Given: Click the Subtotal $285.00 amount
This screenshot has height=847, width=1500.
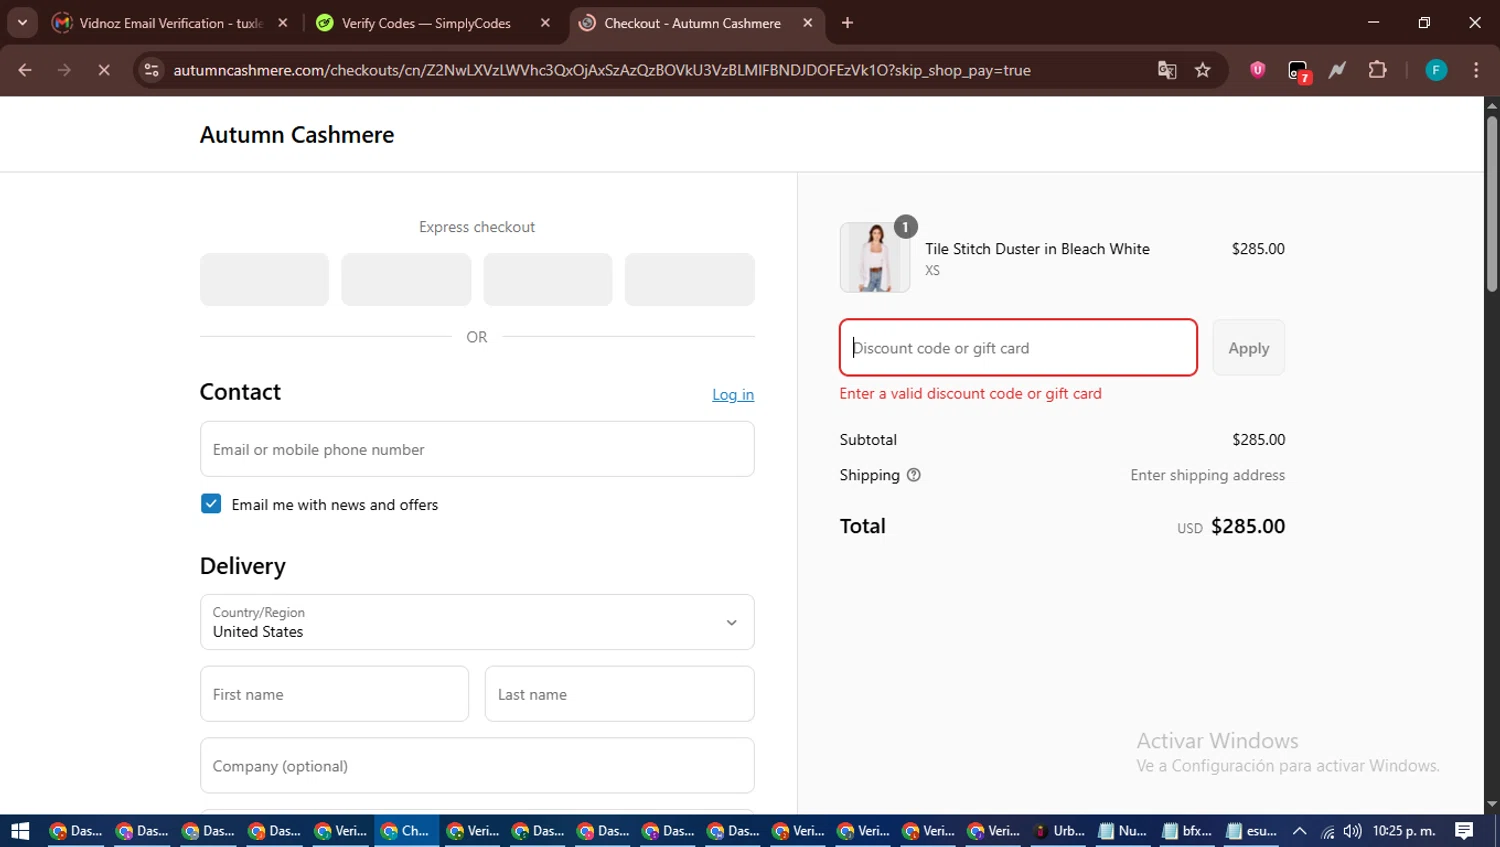Looking at the screenshot, I should [1258, 440].
